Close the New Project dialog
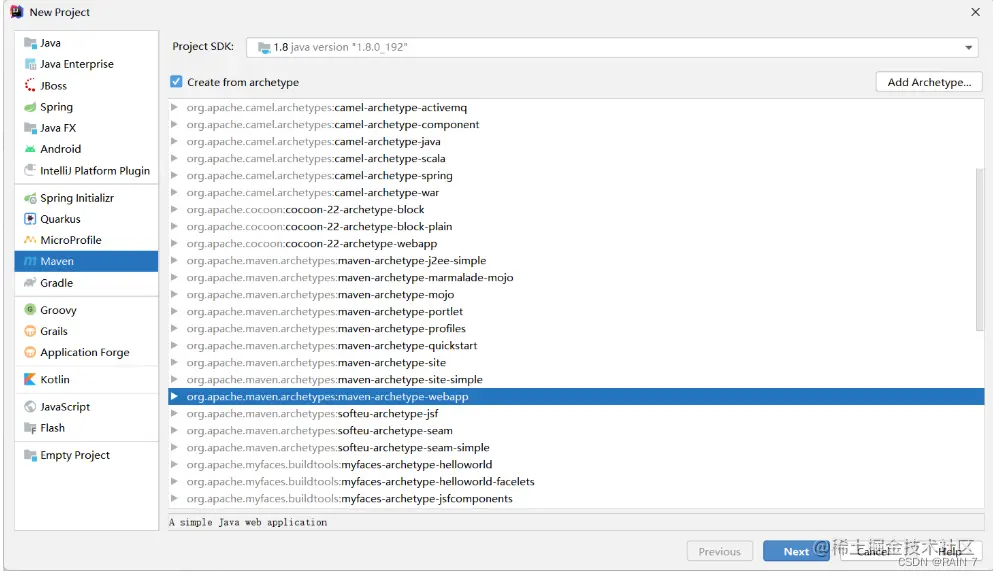993x576 pixels. pos(975,12)
